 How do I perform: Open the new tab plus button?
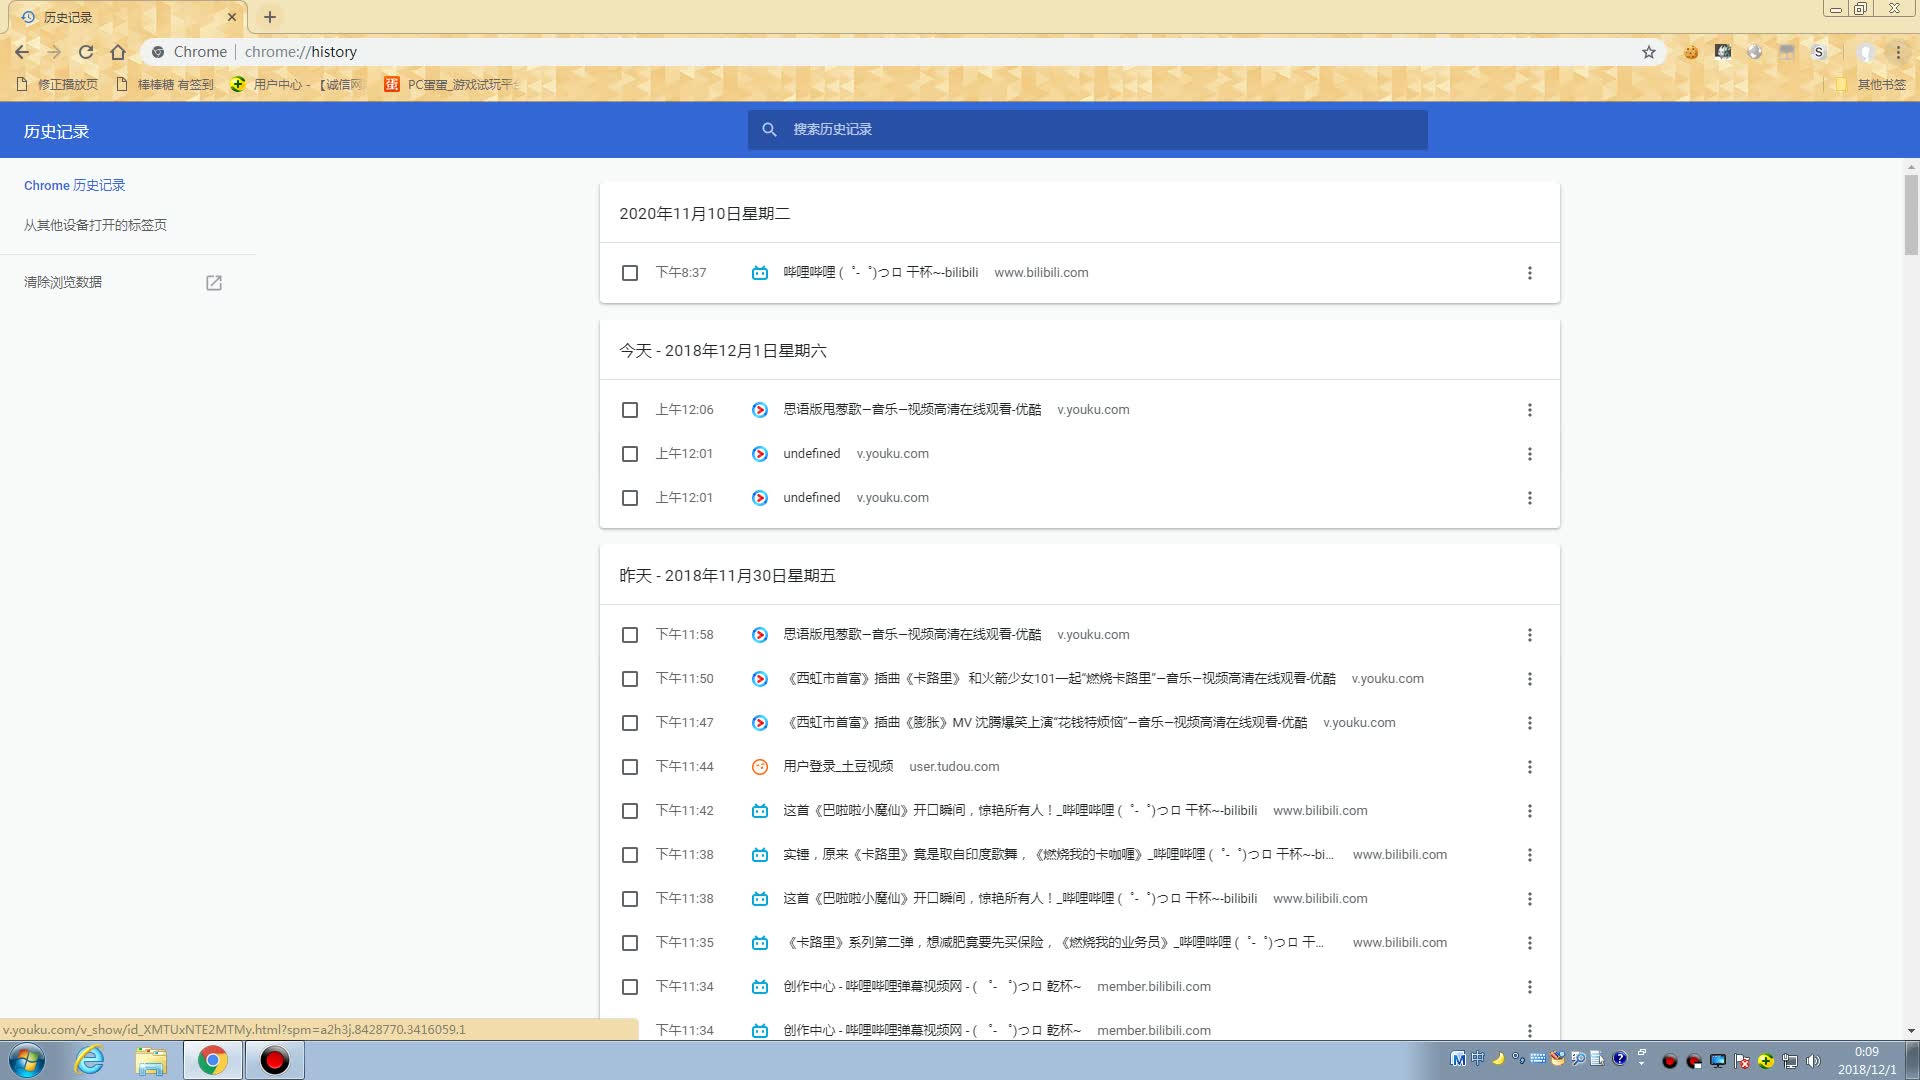[x=270, y=17]
